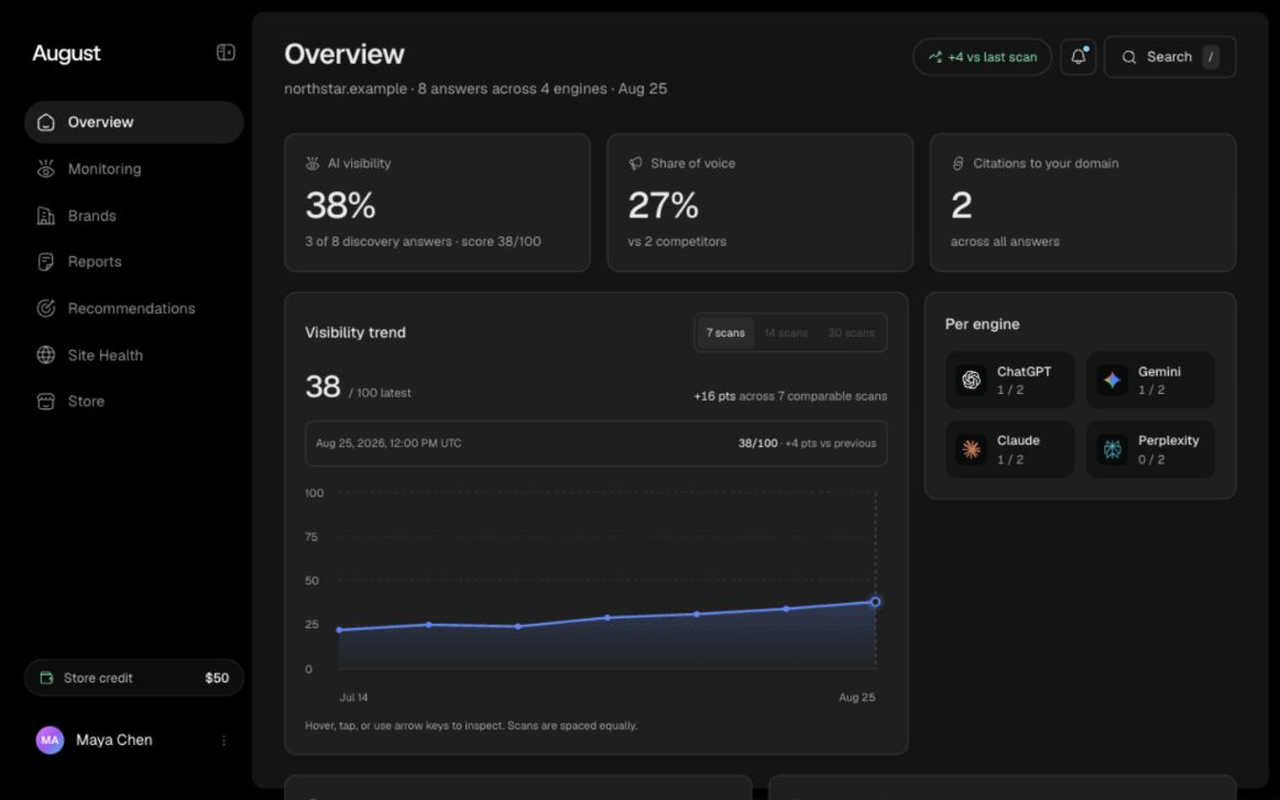The image size is (1280, 800).
Task: Click the Citations link icon
Action: (x=958, y=163)
